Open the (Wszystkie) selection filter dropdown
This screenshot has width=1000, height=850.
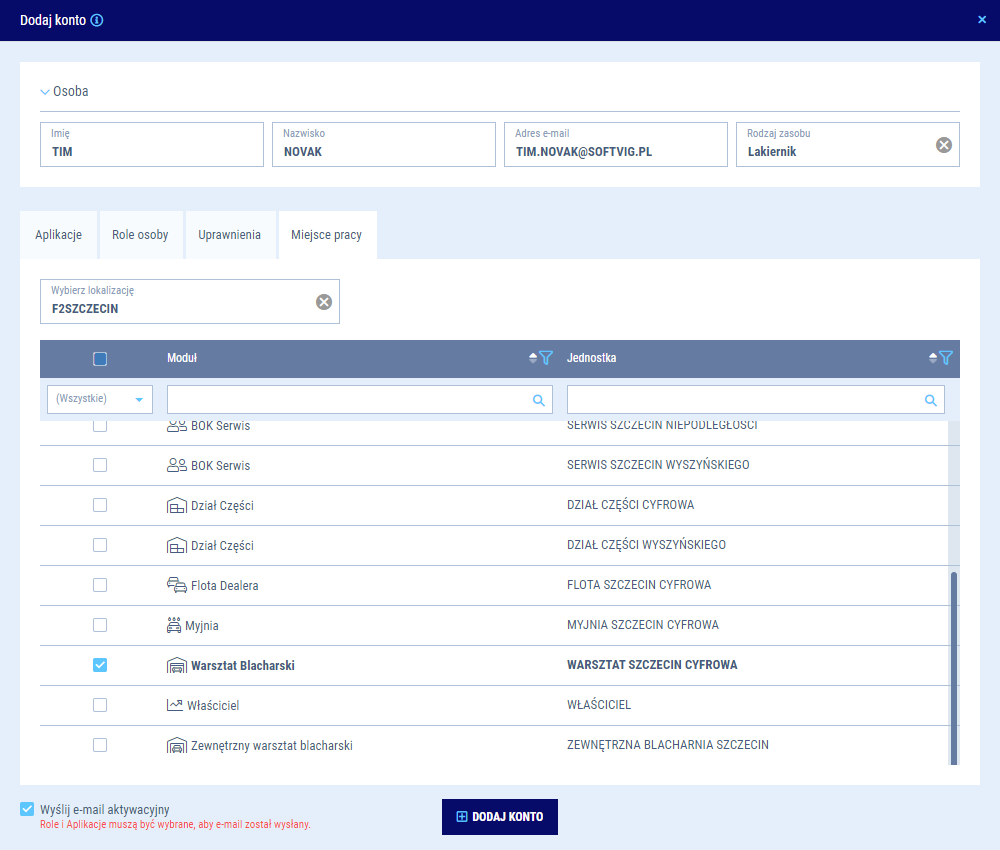coord(100,399)
